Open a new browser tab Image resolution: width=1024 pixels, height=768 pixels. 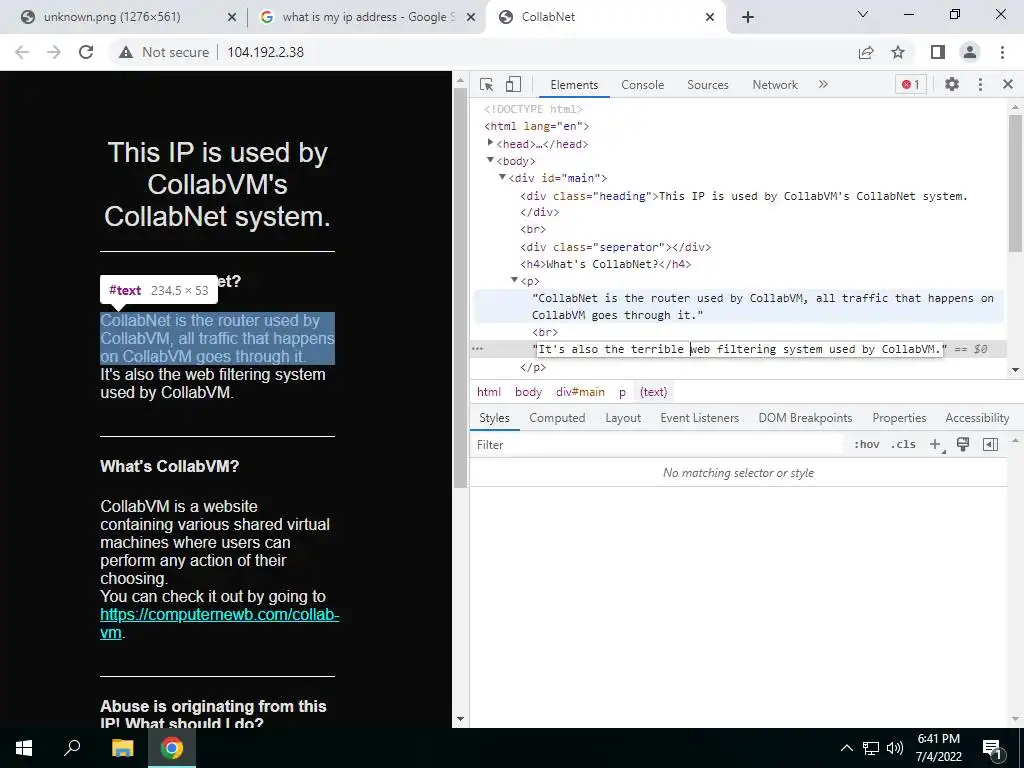(x=748, y=17)
